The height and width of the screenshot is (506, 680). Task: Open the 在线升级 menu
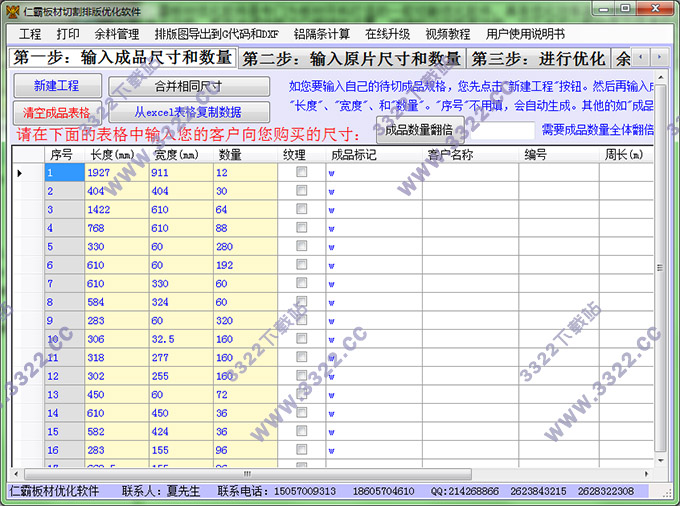point(387,34)
